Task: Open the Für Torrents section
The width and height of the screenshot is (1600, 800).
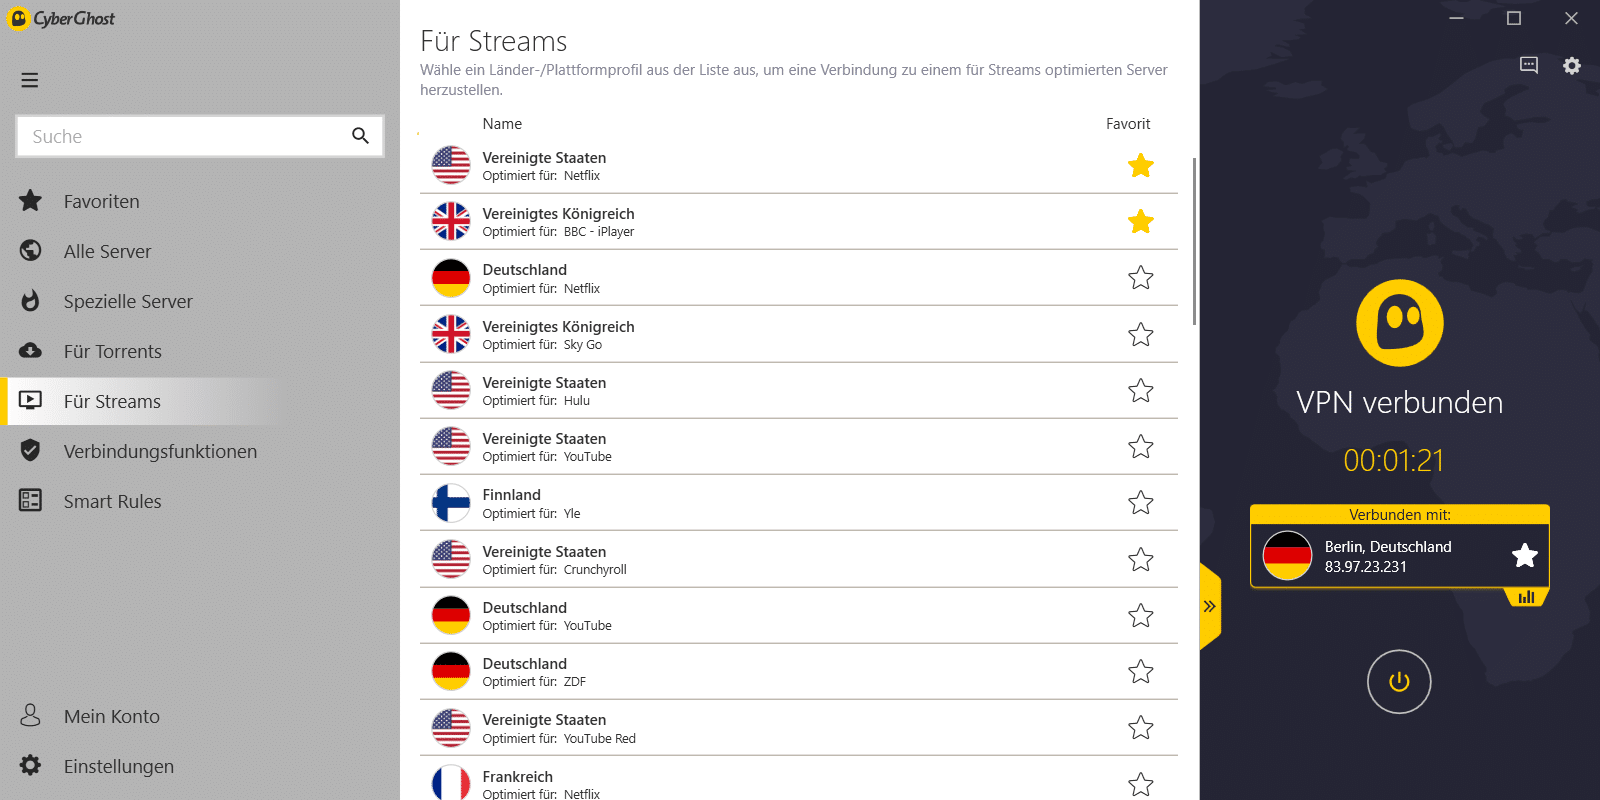Action: (x=112, y=352)
